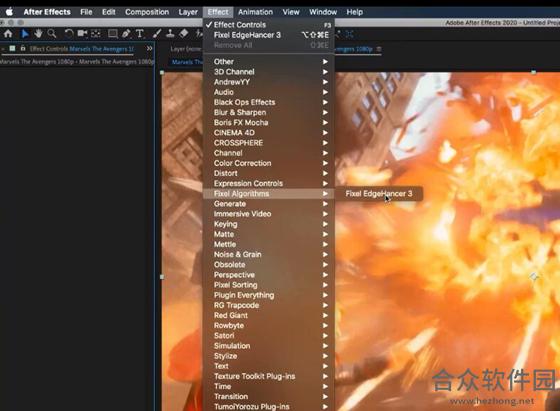Viewport: 560px width, 411px height.
Task: Open the Generate effects category
Action: coord(269,204)
